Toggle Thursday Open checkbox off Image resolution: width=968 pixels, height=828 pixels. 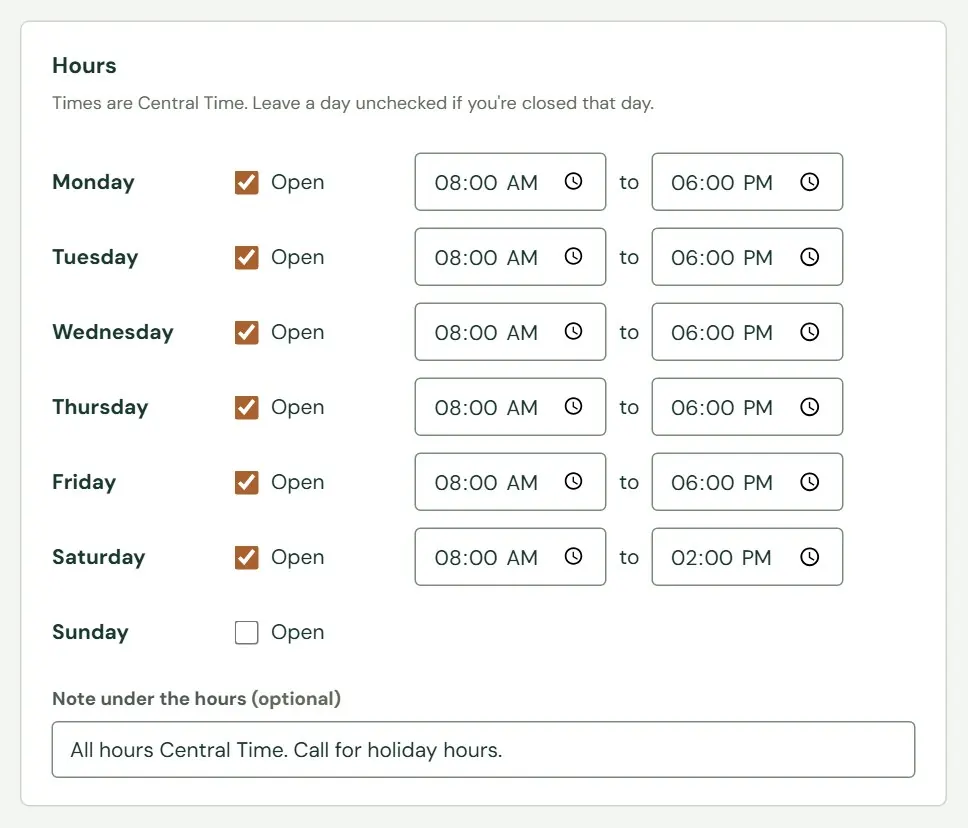246,407
